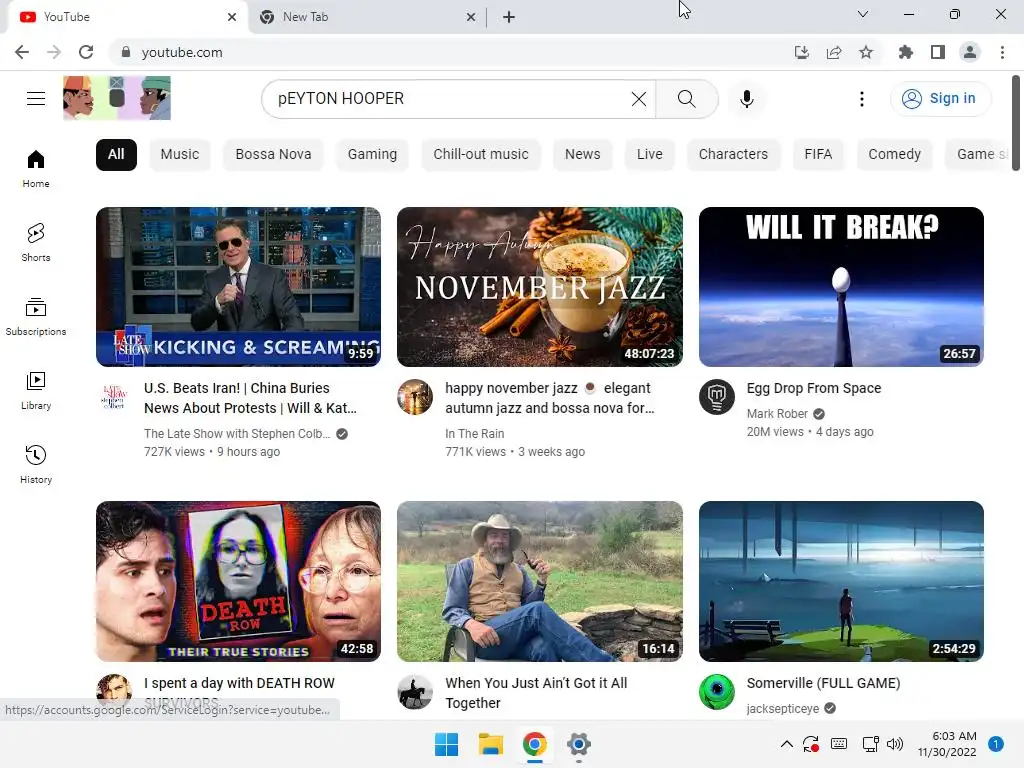Open In The Rain channel avatar
This screenshot has height=768, width=1024.
click(x=415, y=396)
